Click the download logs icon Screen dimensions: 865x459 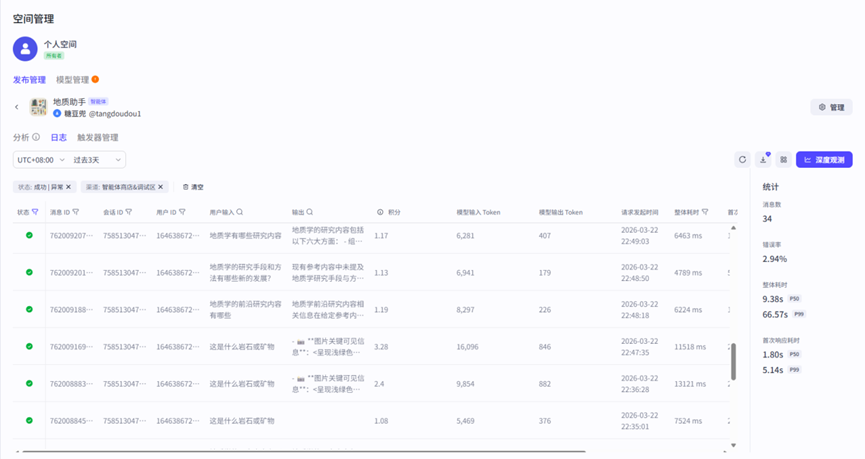pyautogui.click(x=763, y=159)
